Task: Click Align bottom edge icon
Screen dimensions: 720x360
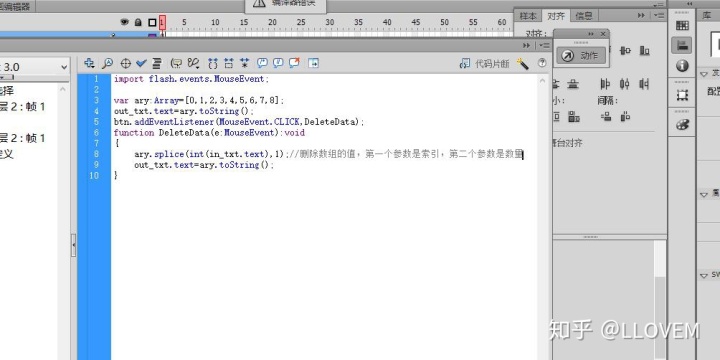Action: pos(645,51)
